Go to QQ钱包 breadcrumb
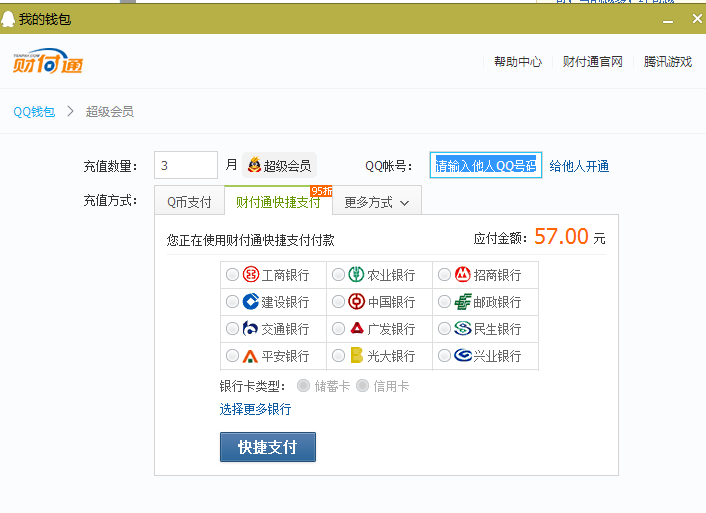Image resolution: width=706 pixels, height=513 pixels. click(34, 111)
